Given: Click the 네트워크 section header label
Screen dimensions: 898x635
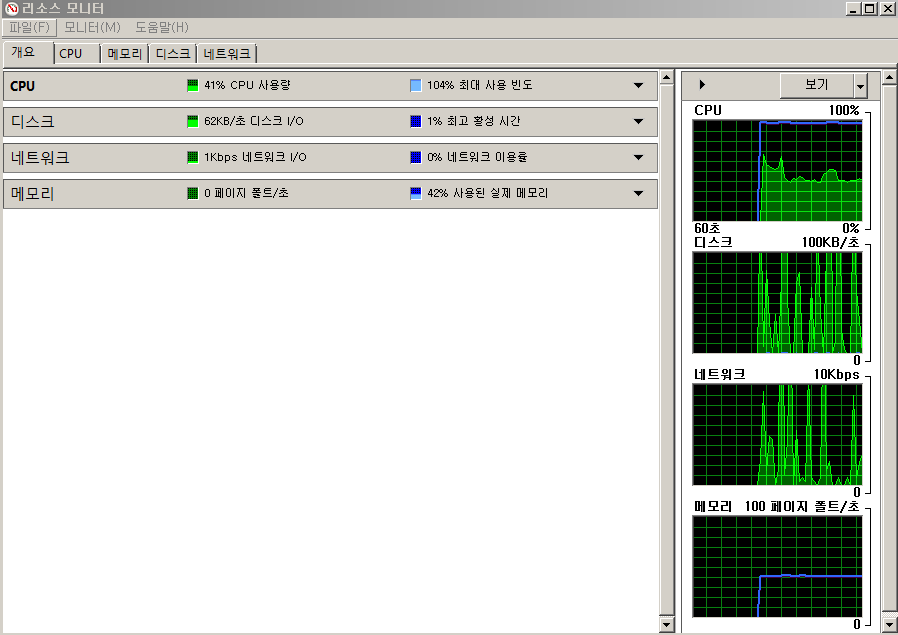Looking at the screenshot, I should tap(40, 157).
